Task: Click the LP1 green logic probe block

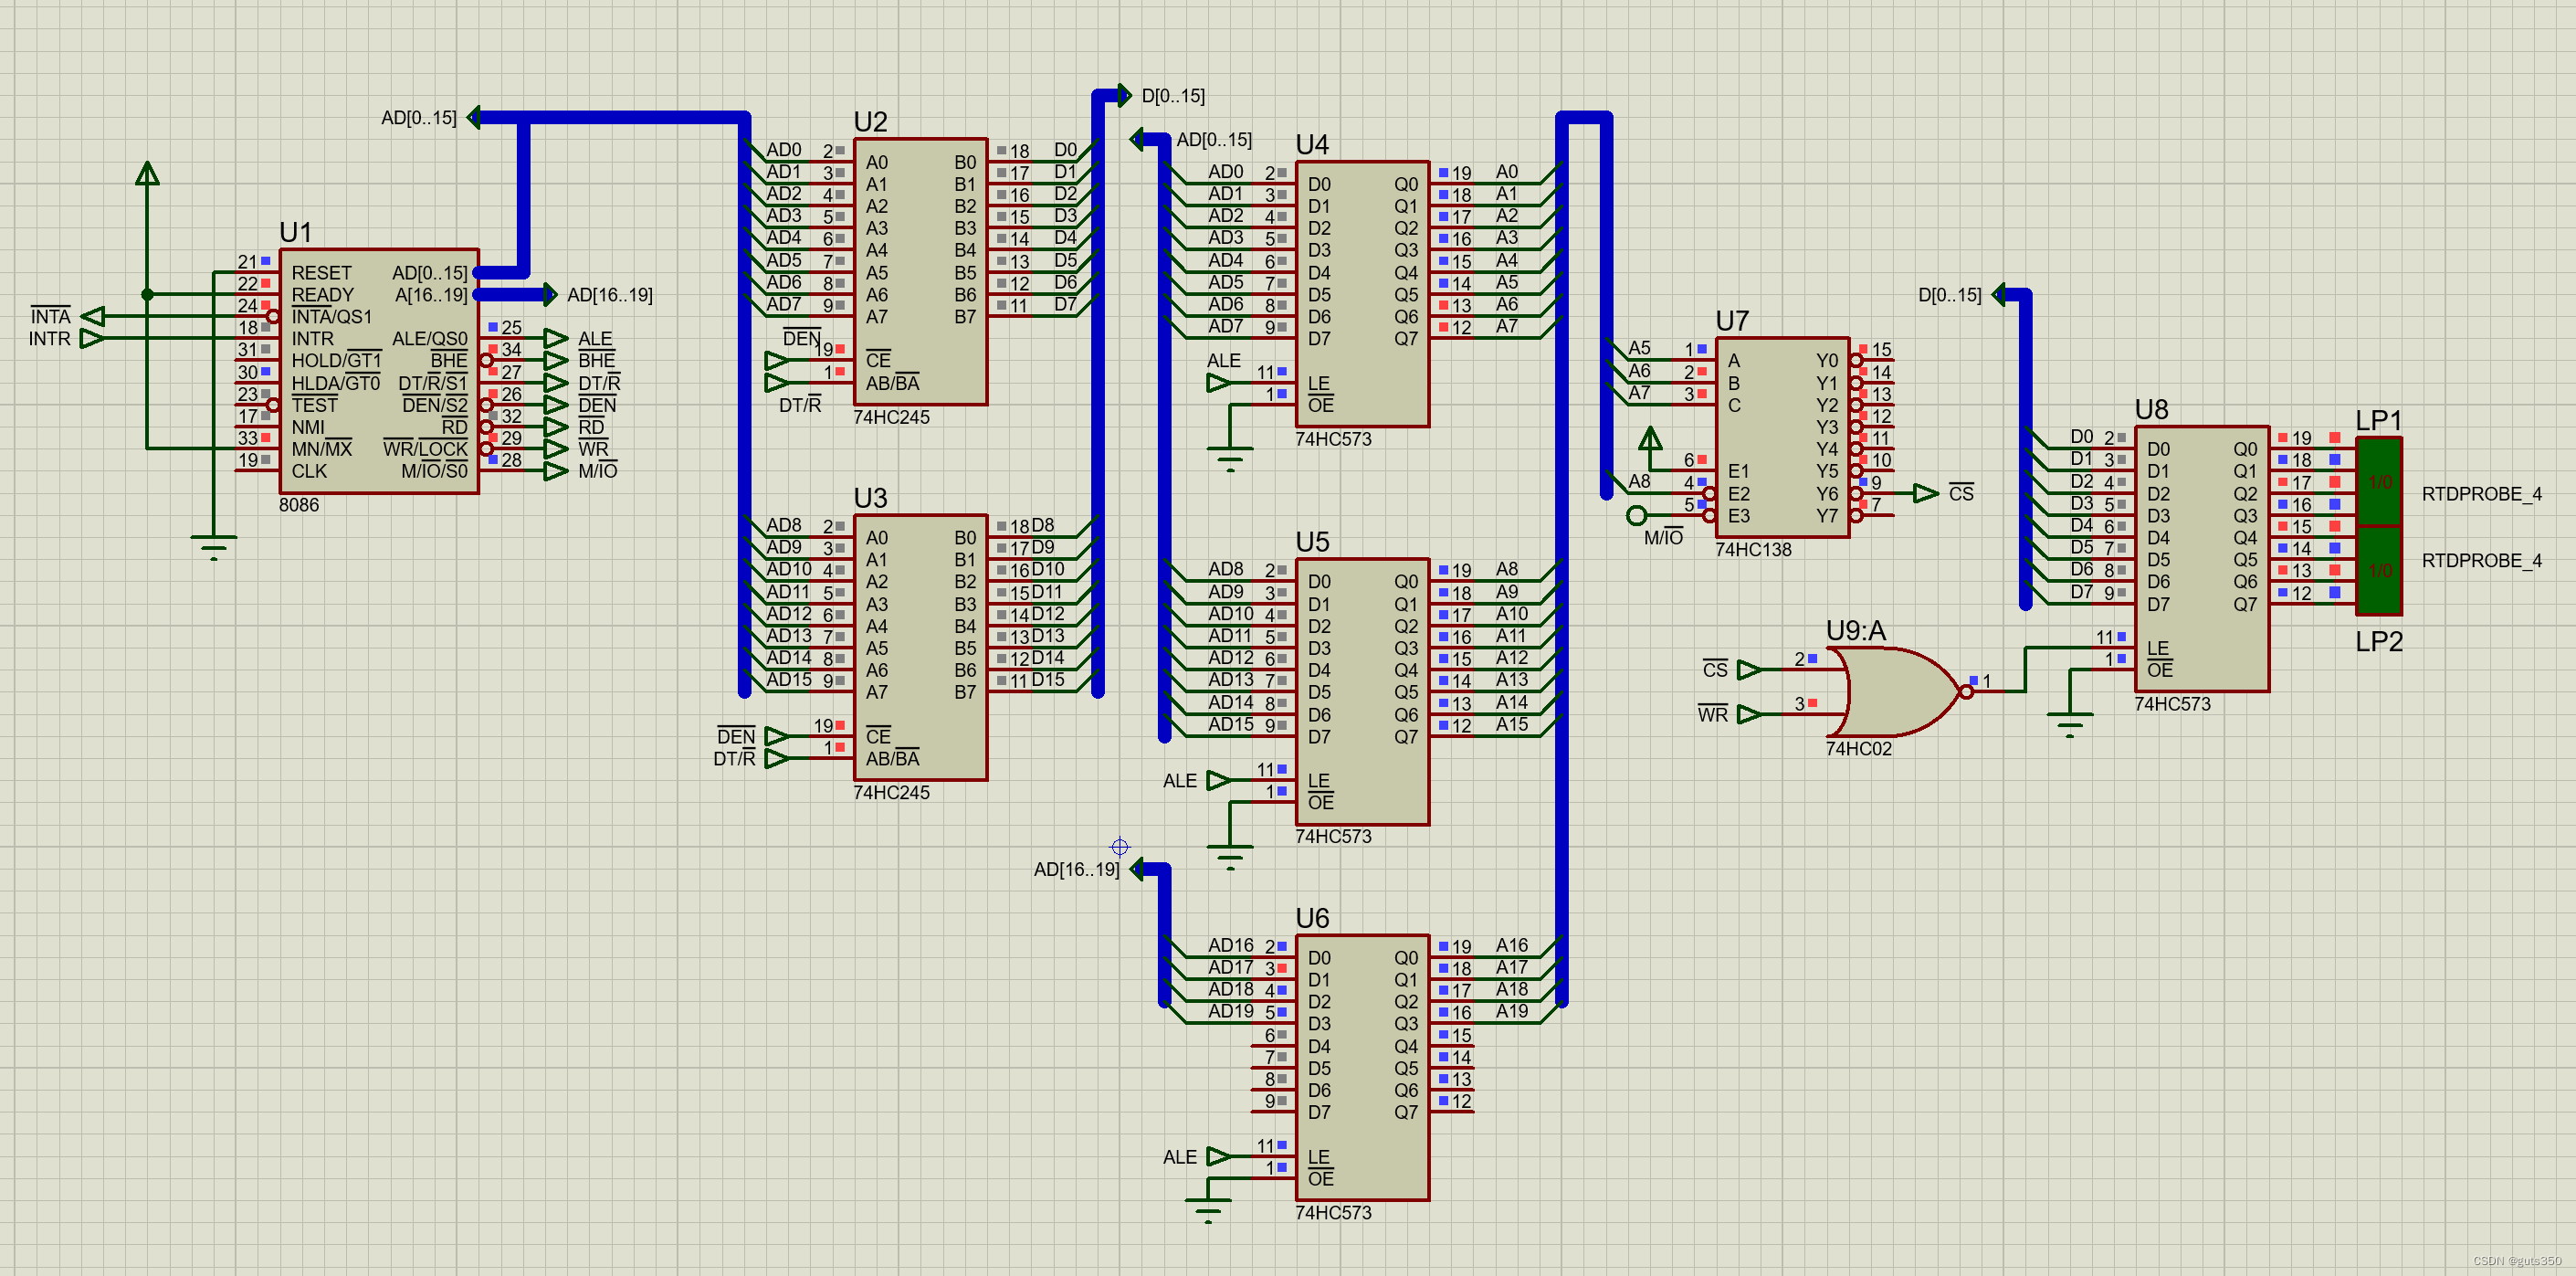Action: click(2378, 482)
